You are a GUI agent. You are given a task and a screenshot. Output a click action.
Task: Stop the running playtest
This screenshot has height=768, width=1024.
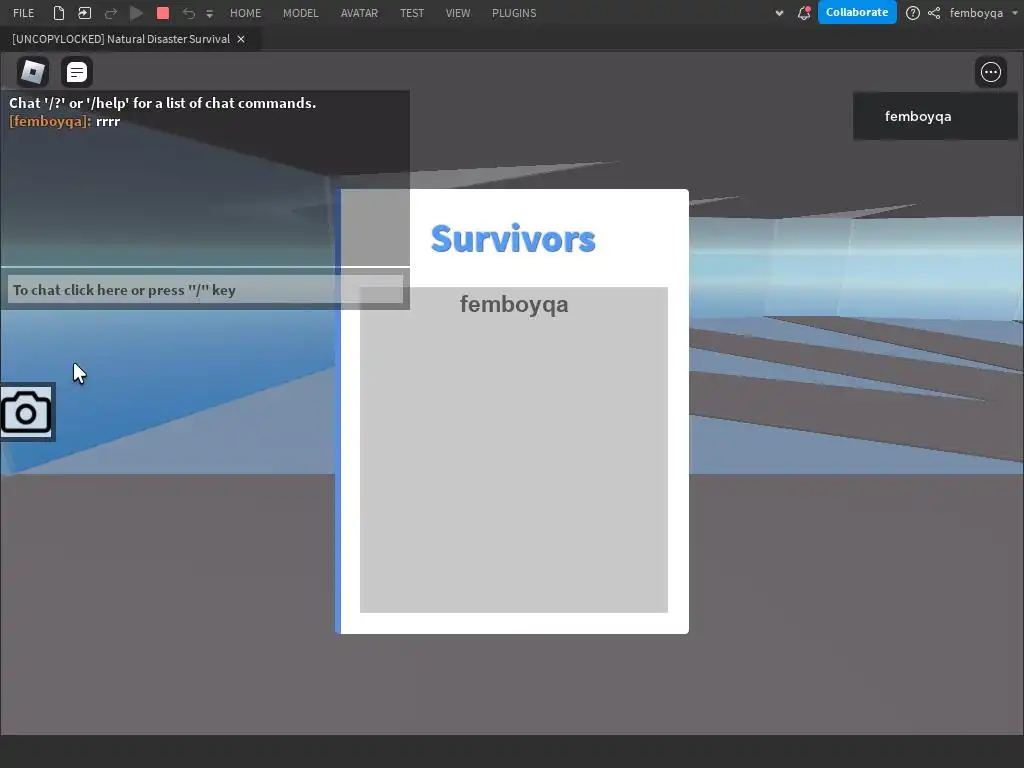point(163,13)
